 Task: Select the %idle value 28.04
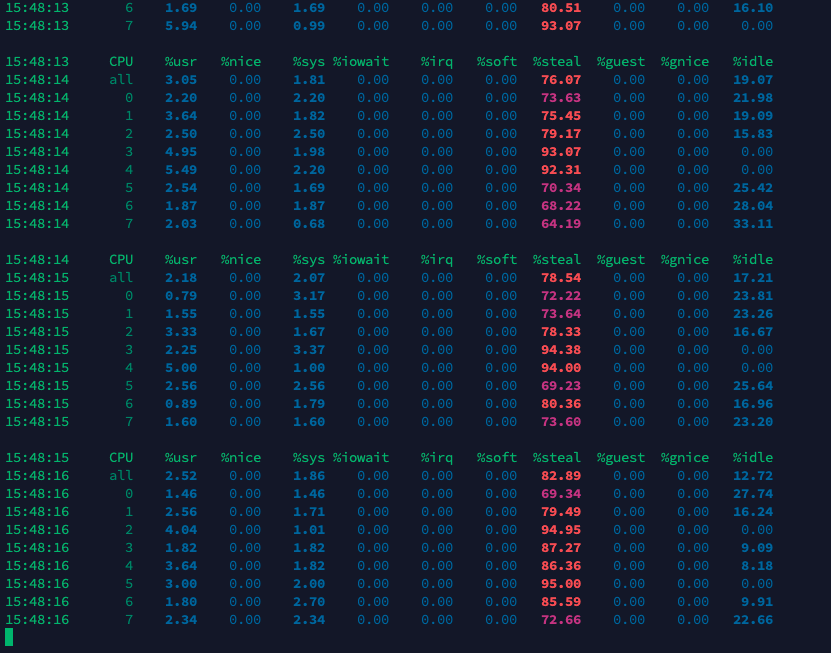pyautogui.click(x=753, y=206)
